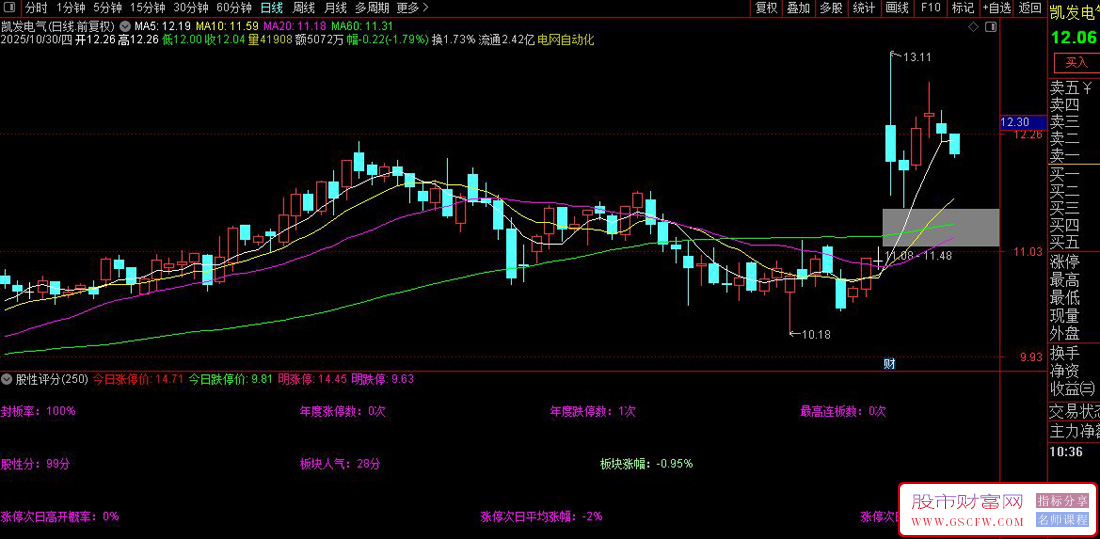The height and width of the screenshot is (539, 1100).
Task: Click the MA60: 11.31 indicator label
Action: pos(363,27)
